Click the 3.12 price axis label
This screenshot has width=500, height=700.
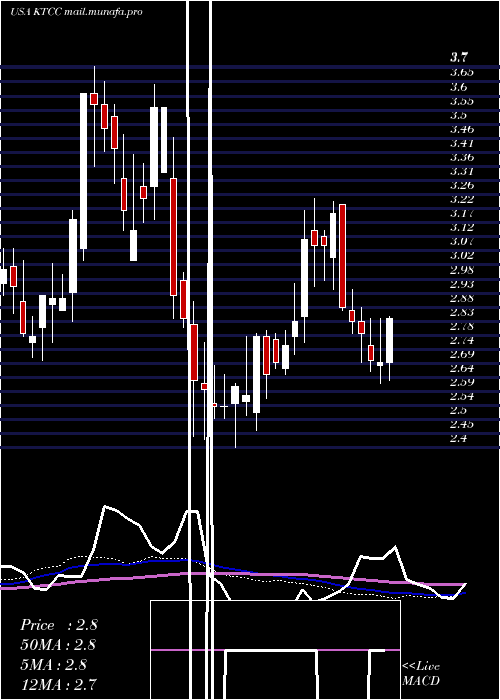coord(462,228)
